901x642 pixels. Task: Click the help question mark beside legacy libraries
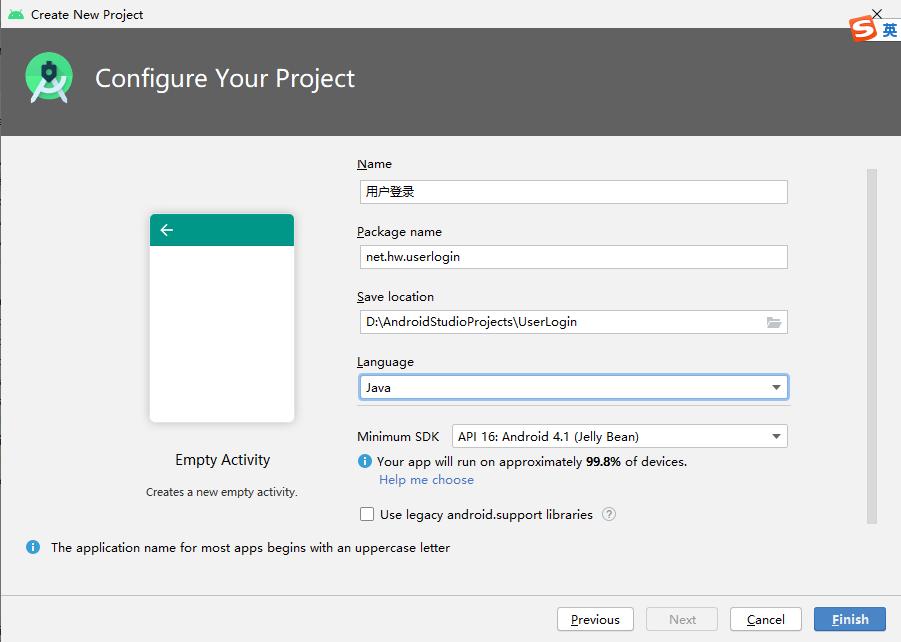[x=609, y=514]
